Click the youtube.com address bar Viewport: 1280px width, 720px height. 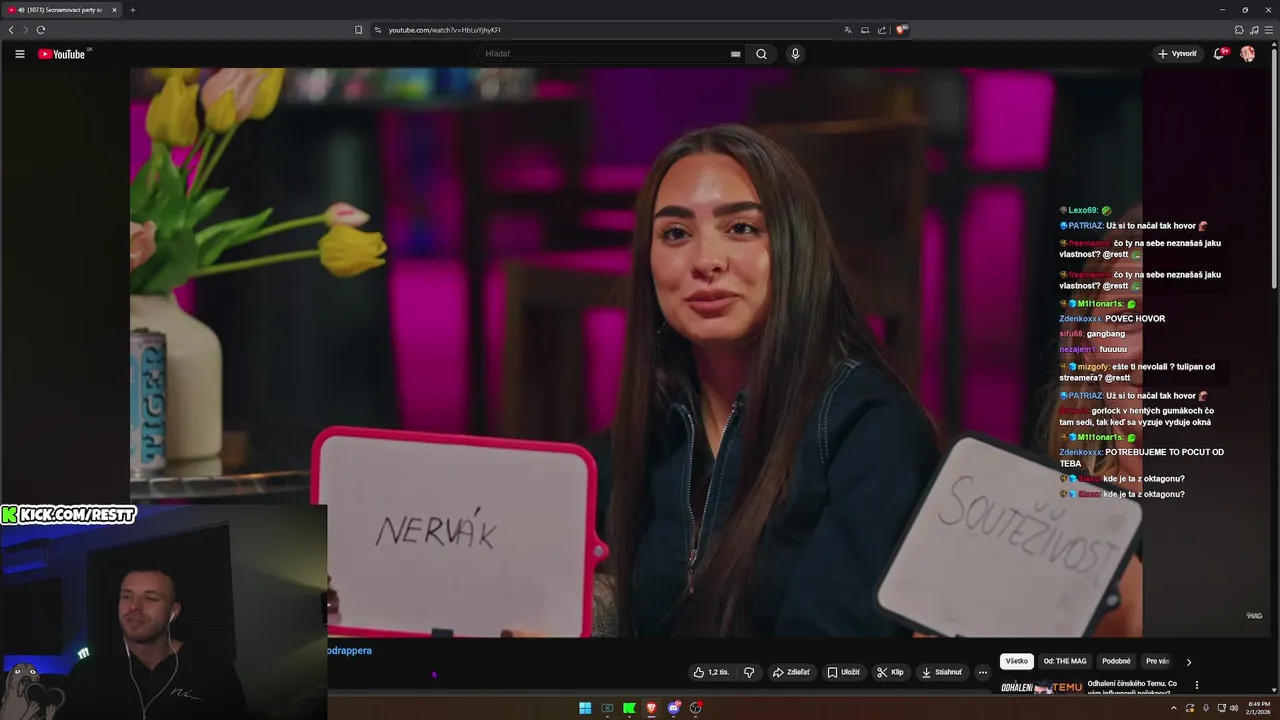(600, 30)
